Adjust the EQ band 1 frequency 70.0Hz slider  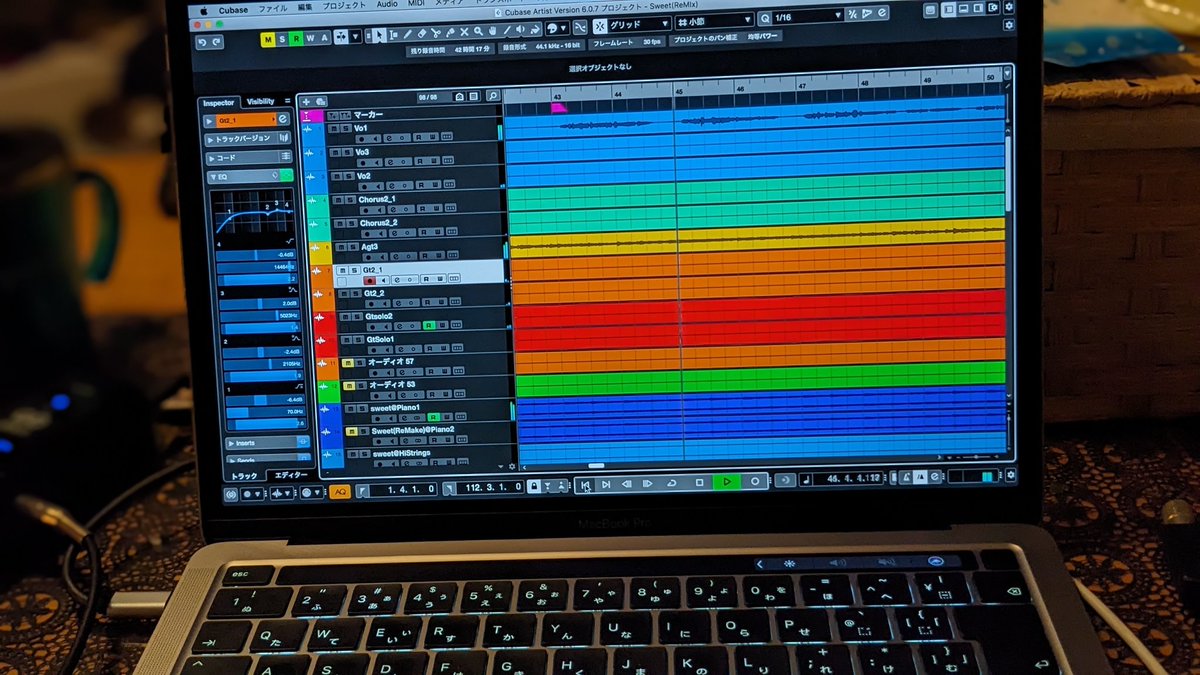[266, 412]
